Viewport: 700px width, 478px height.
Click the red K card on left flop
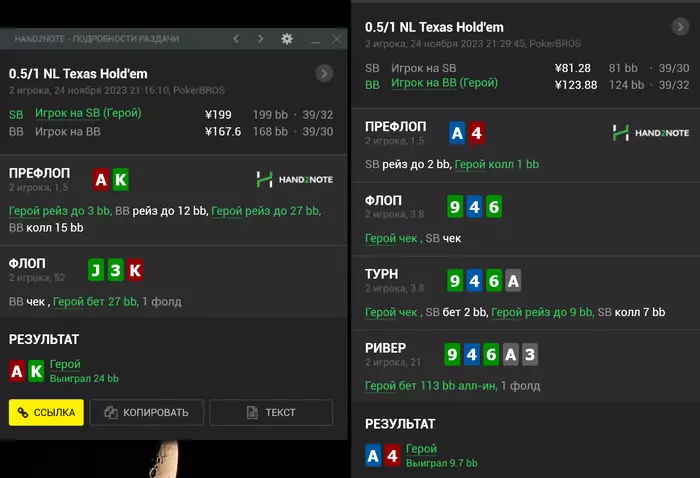click(x=135, y=270)
